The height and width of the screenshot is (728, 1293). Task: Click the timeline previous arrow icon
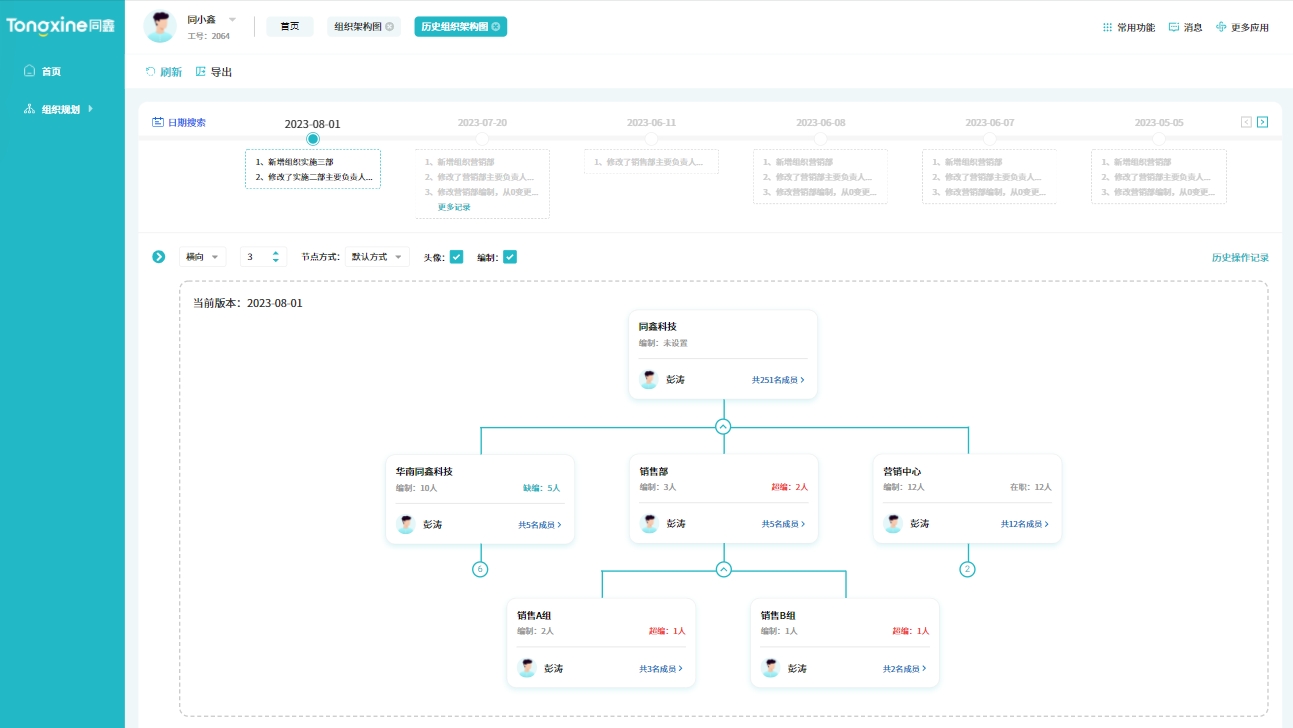tap(1246, 122)
